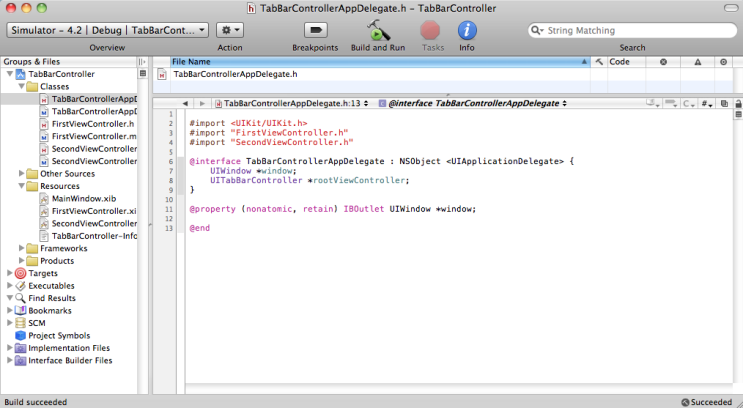Screen dimensions: 743x408
Task: Click the sidebar column-chooser icon beside Groups & Files
Action: pos(142,62)
